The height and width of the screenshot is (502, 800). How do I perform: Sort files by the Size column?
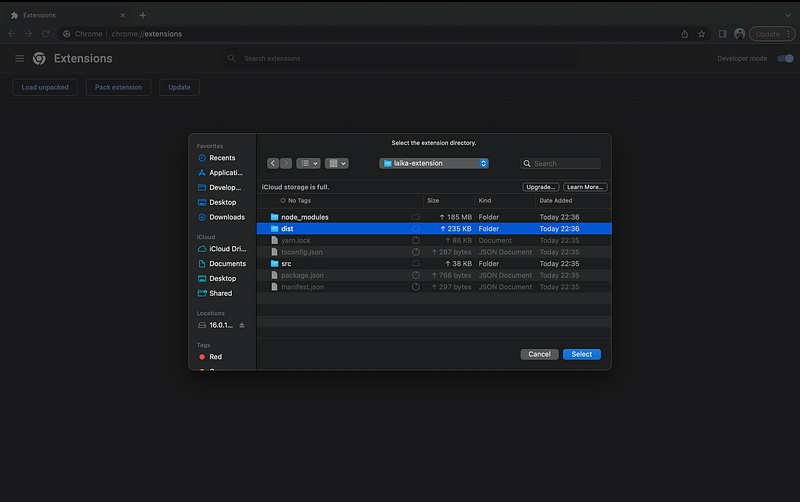(433, 201)
